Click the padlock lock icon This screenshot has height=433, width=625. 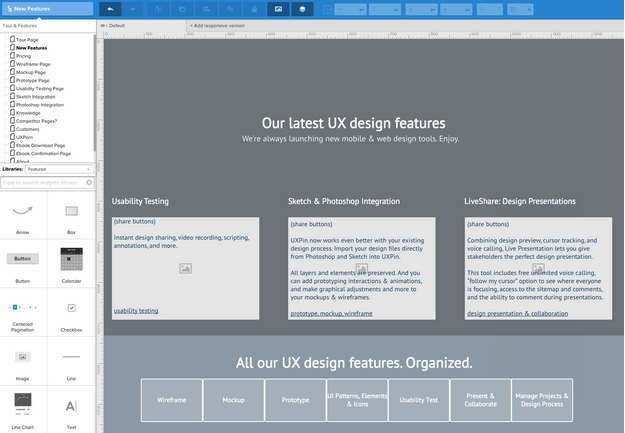click(254, 9)
